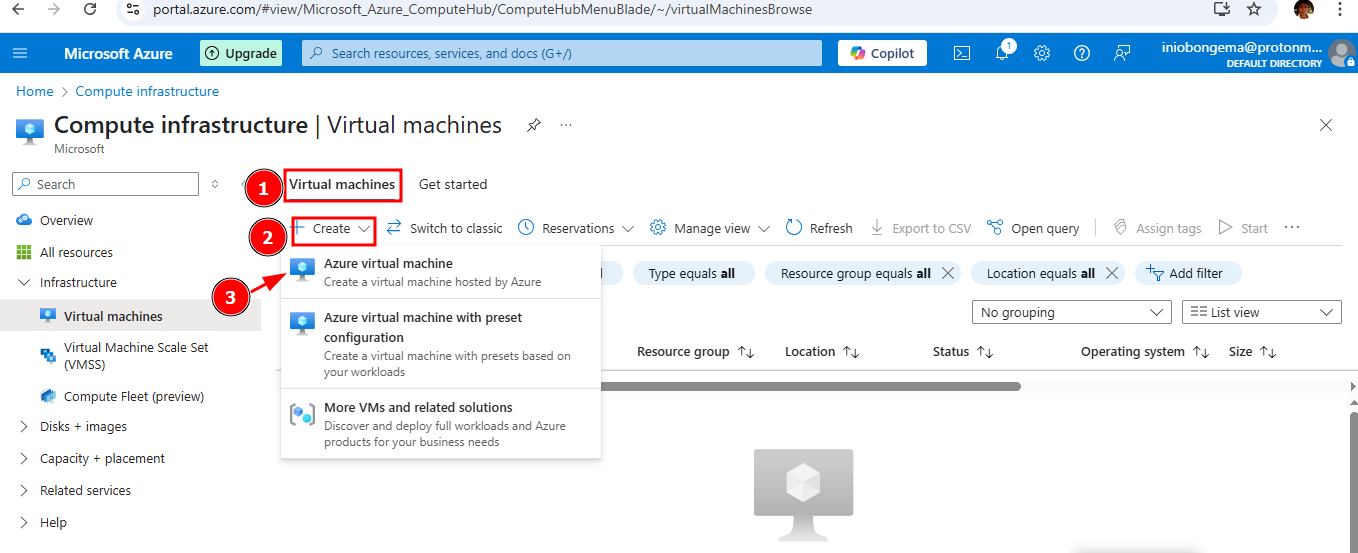Sort by Size column arrows
This screenshot has height=553, width=1358.
[1268, 352]
